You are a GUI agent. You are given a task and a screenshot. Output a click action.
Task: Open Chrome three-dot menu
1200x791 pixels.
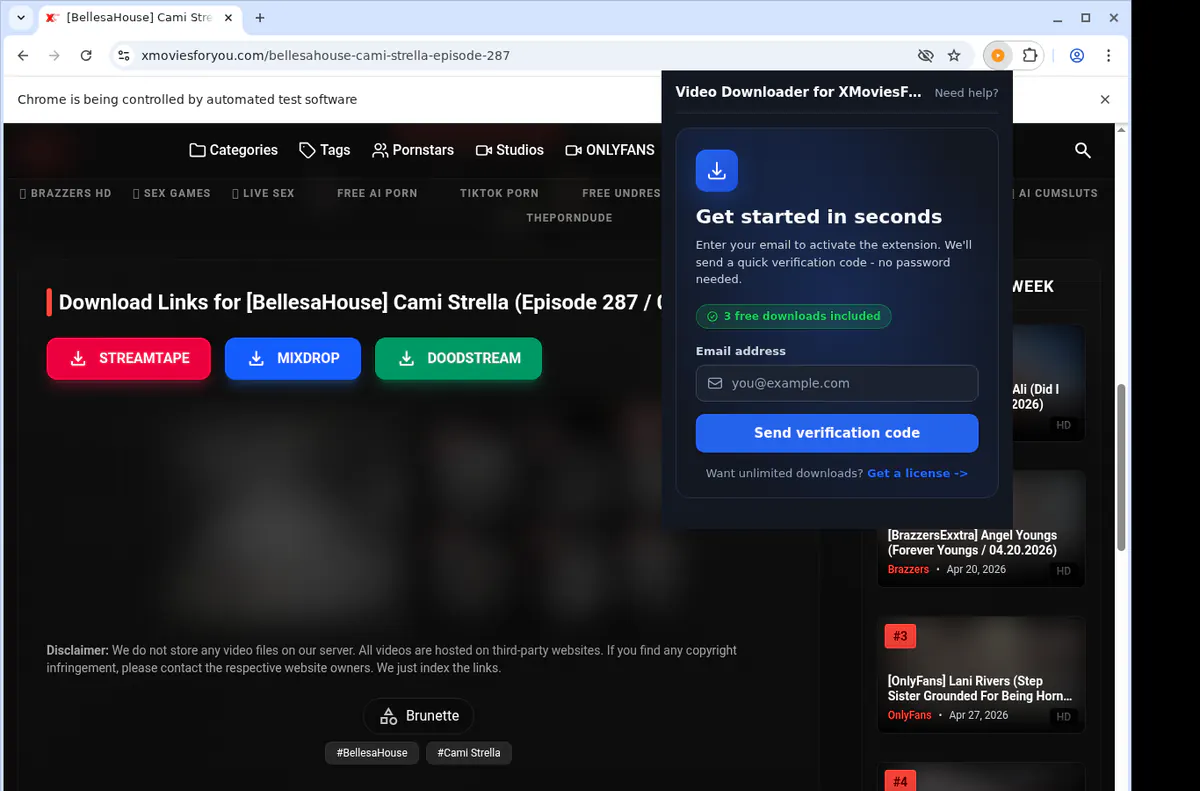coord(1109,56)
